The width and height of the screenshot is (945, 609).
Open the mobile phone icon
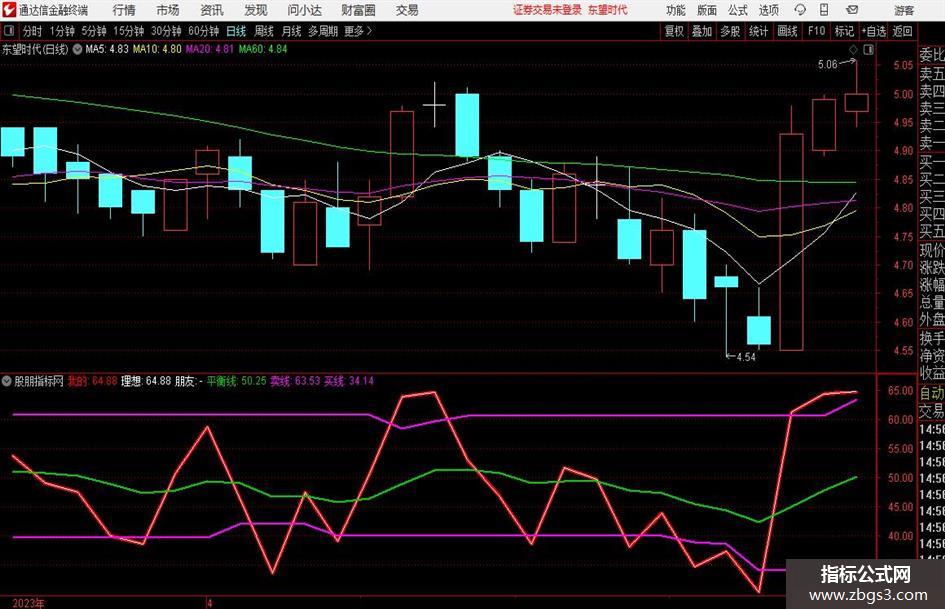click(x=824, y=10)
